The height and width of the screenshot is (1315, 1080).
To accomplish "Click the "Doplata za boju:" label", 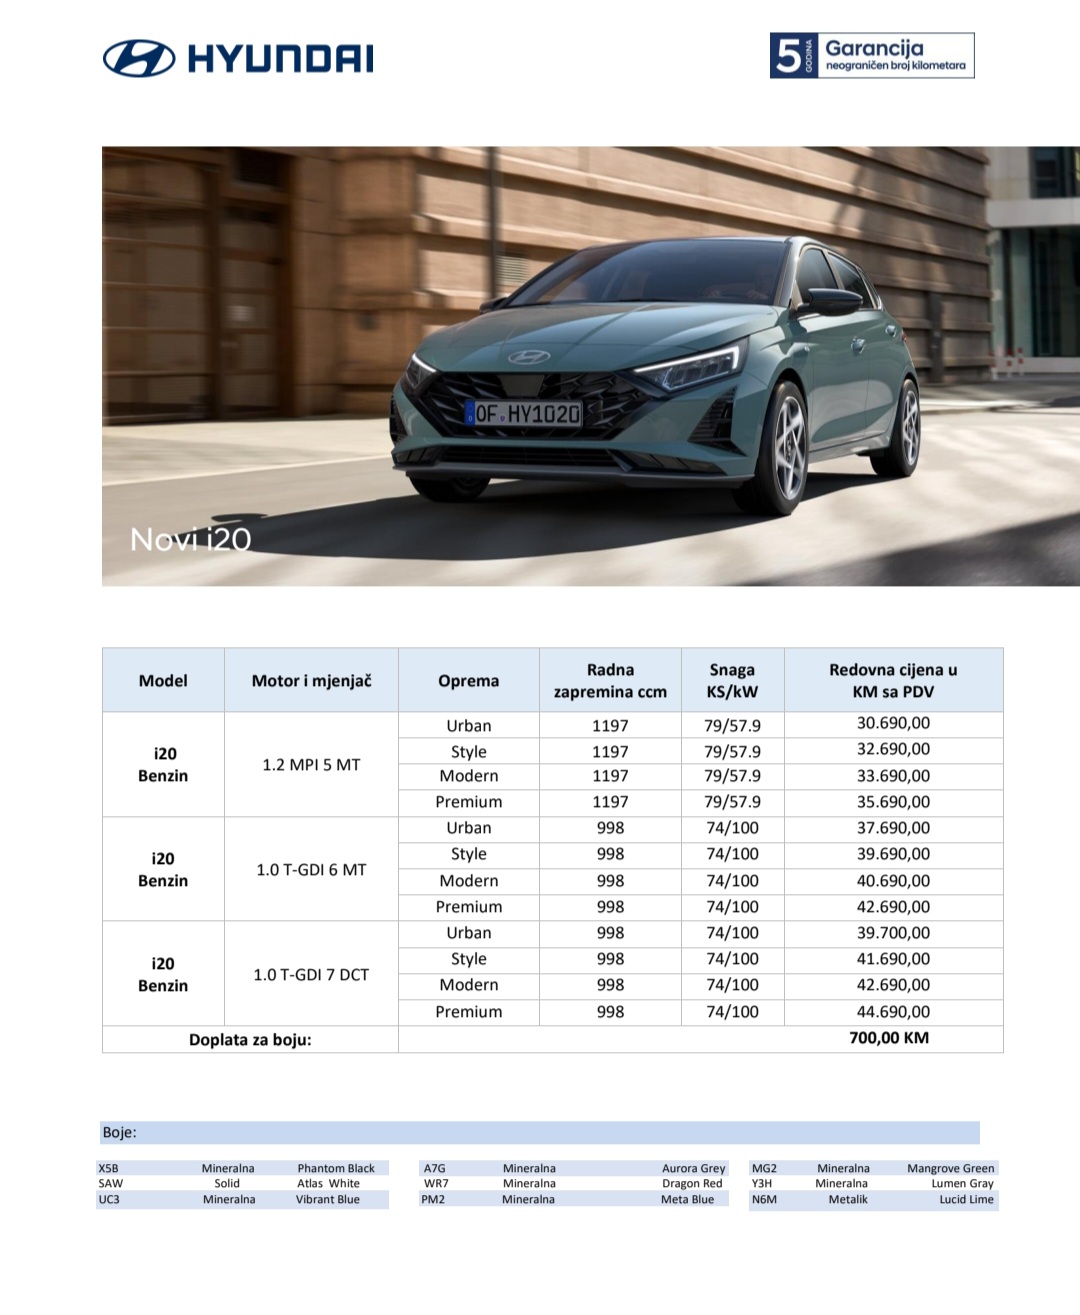I will [x=250, y=1040].
